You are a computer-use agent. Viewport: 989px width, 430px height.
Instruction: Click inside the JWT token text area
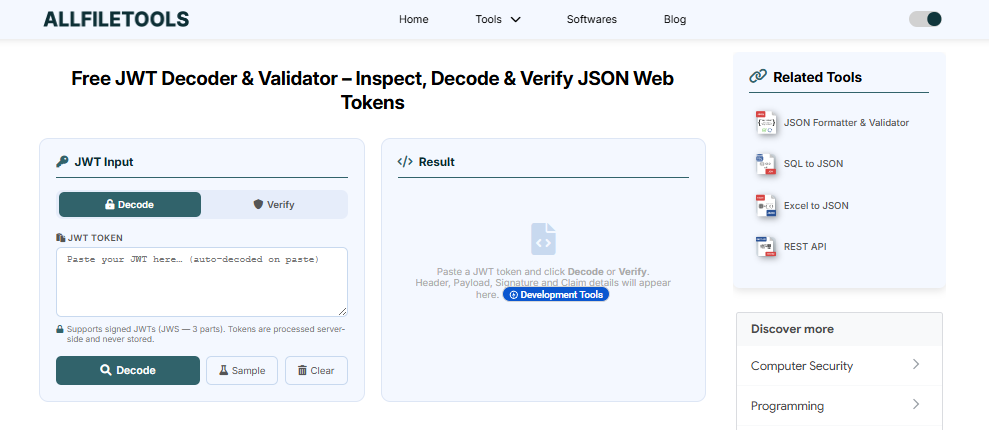[x=201, y=282]
